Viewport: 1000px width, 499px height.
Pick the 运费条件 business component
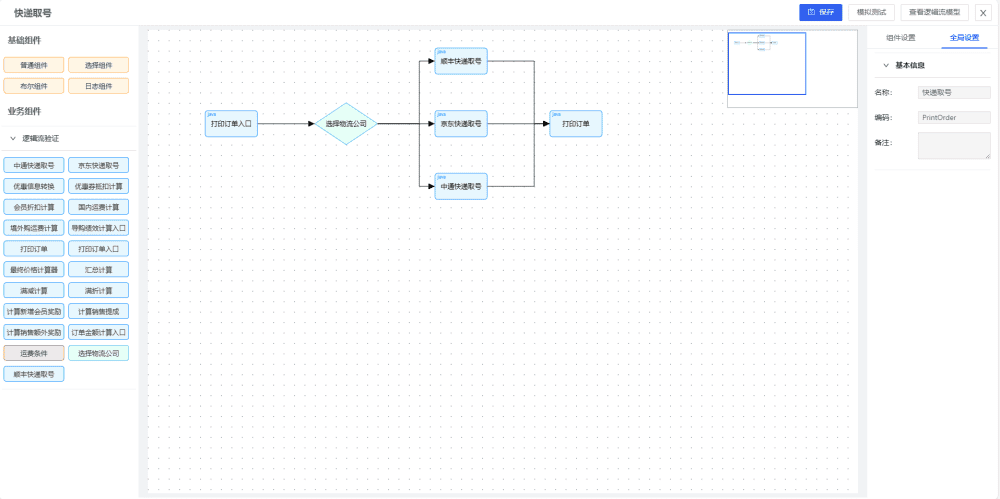[x=34, y=353]
